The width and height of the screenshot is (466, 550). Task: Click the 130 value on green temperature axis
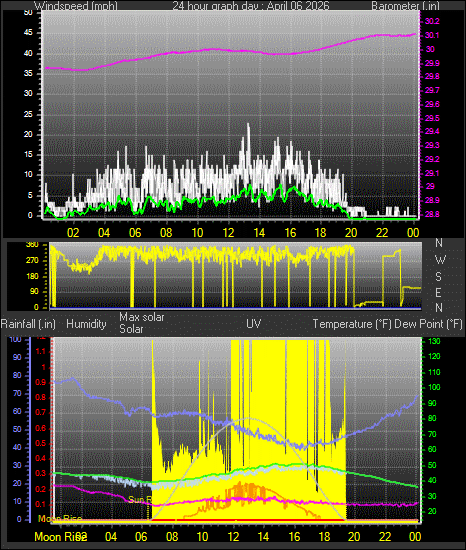[x=434, y=341]
